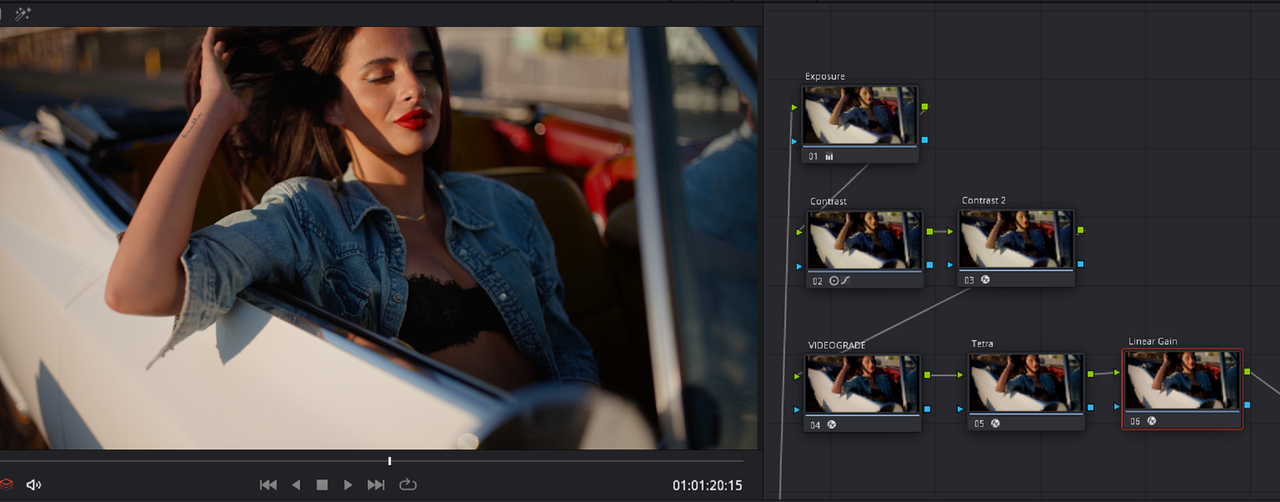Click the magic wand icon above the viewer
The height and width of the screenshot is (502, 1280).
tap(23, 13)
